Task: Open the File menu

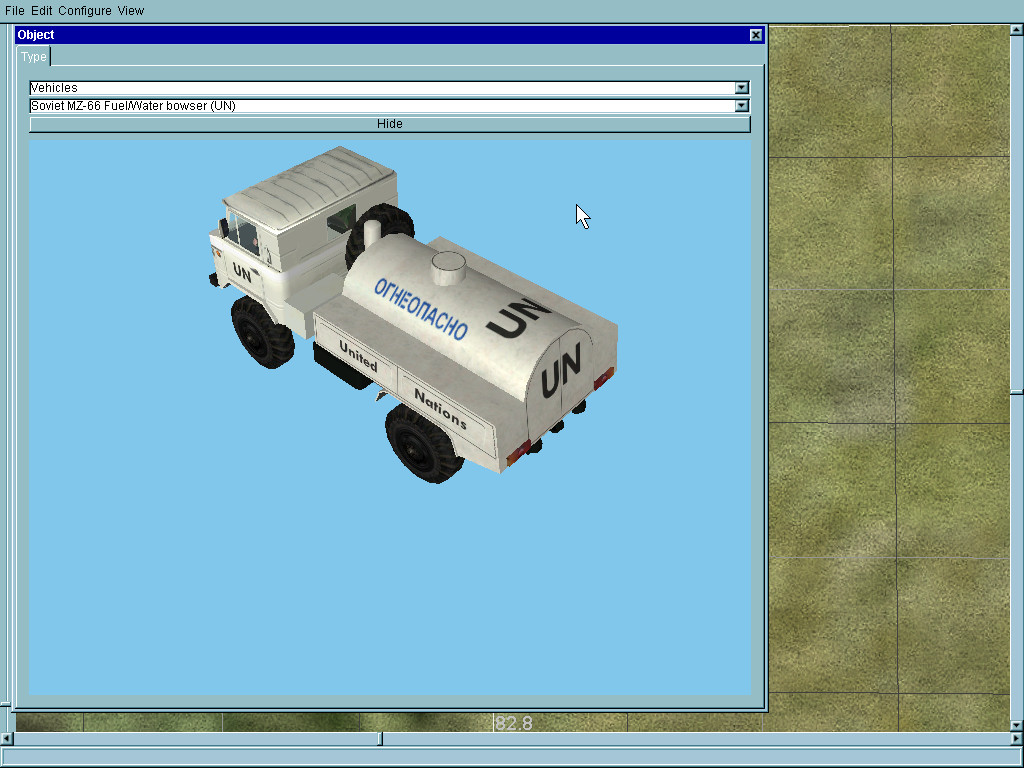Action: [14, 10]
